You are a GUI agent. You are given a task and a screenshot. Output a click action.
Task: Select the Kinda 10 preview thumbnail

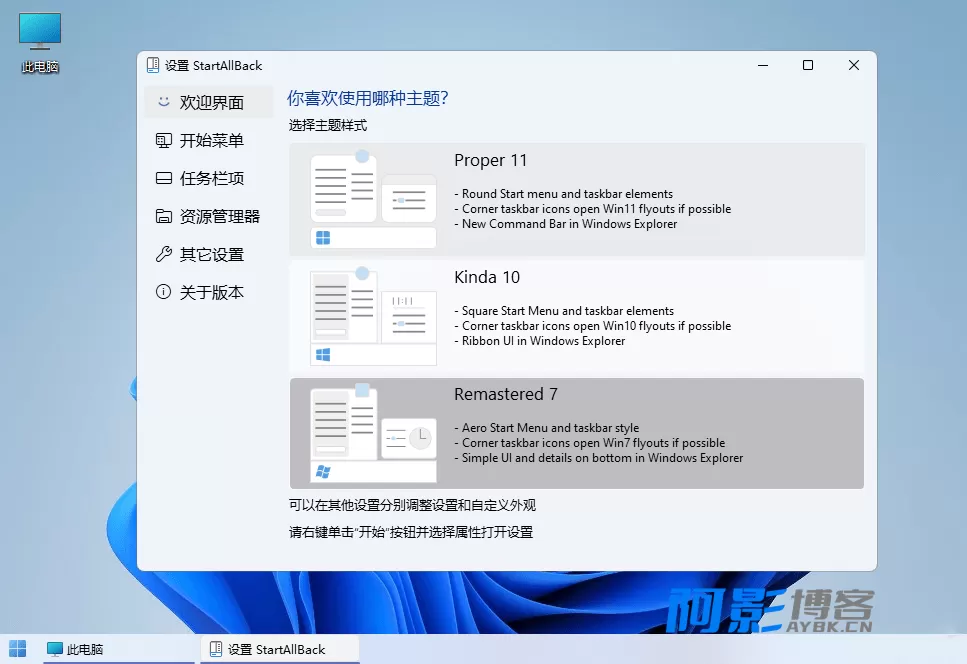374,316
